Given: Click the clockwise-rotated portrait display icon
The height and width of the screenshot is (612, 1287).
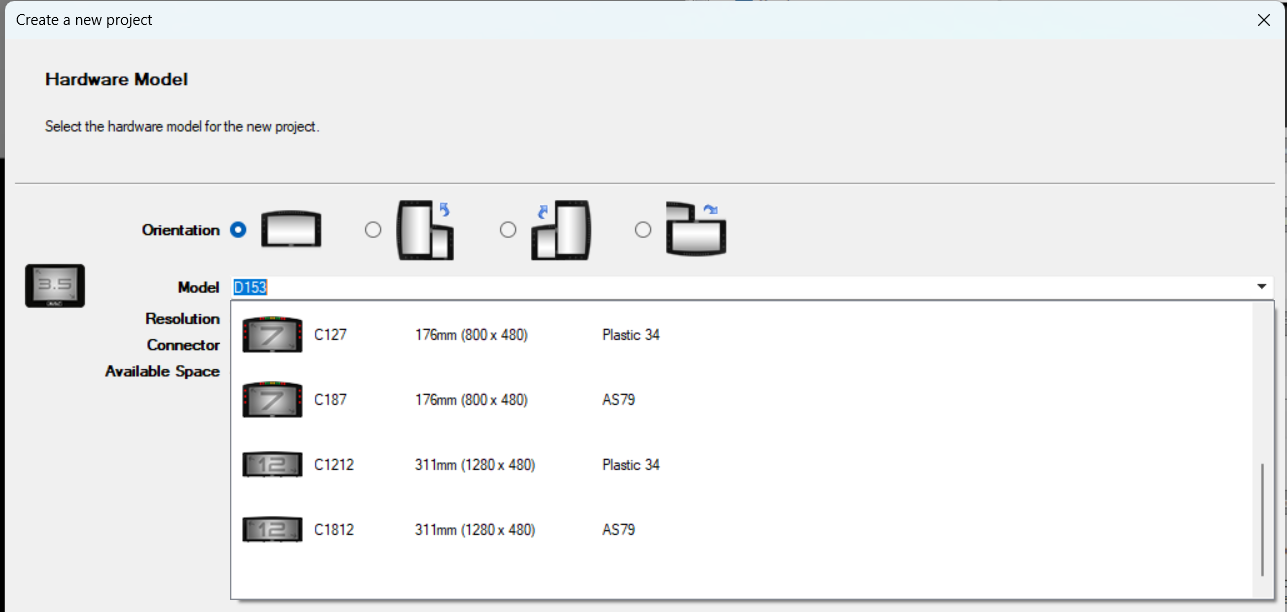Looking at the screenshot, I should tap(426, 229).
